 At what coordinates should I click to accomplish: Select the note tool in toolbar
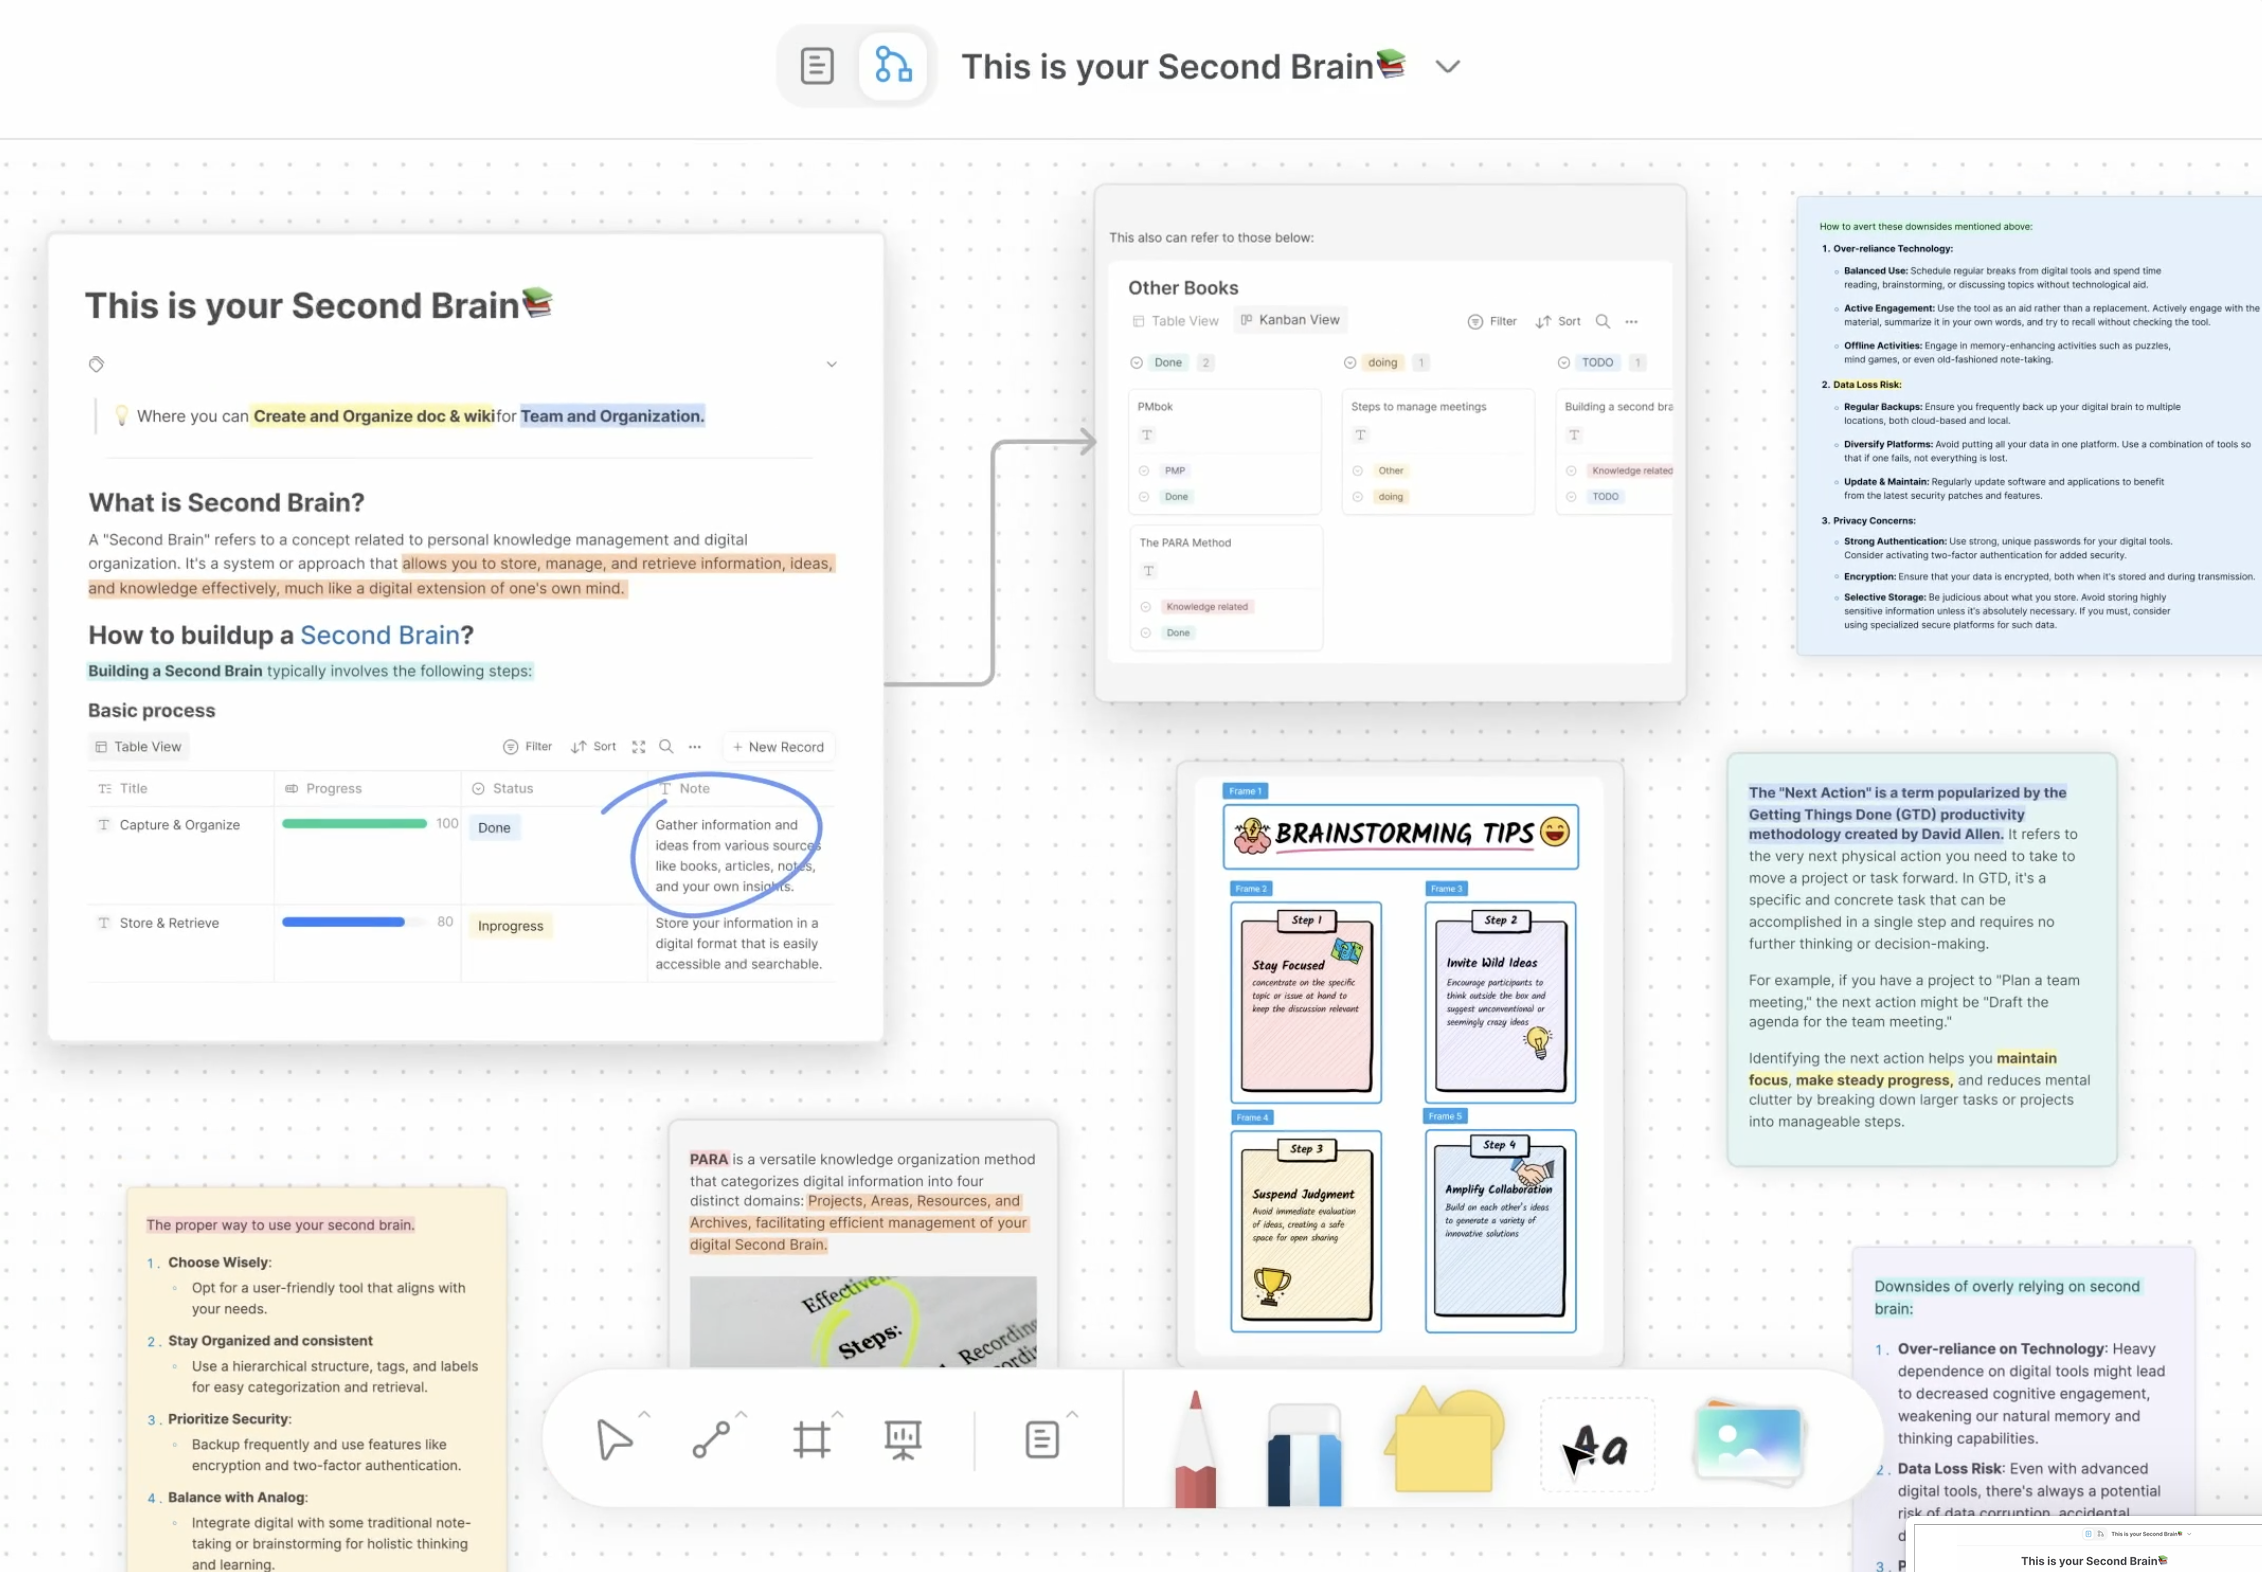pos(1041,1440)
